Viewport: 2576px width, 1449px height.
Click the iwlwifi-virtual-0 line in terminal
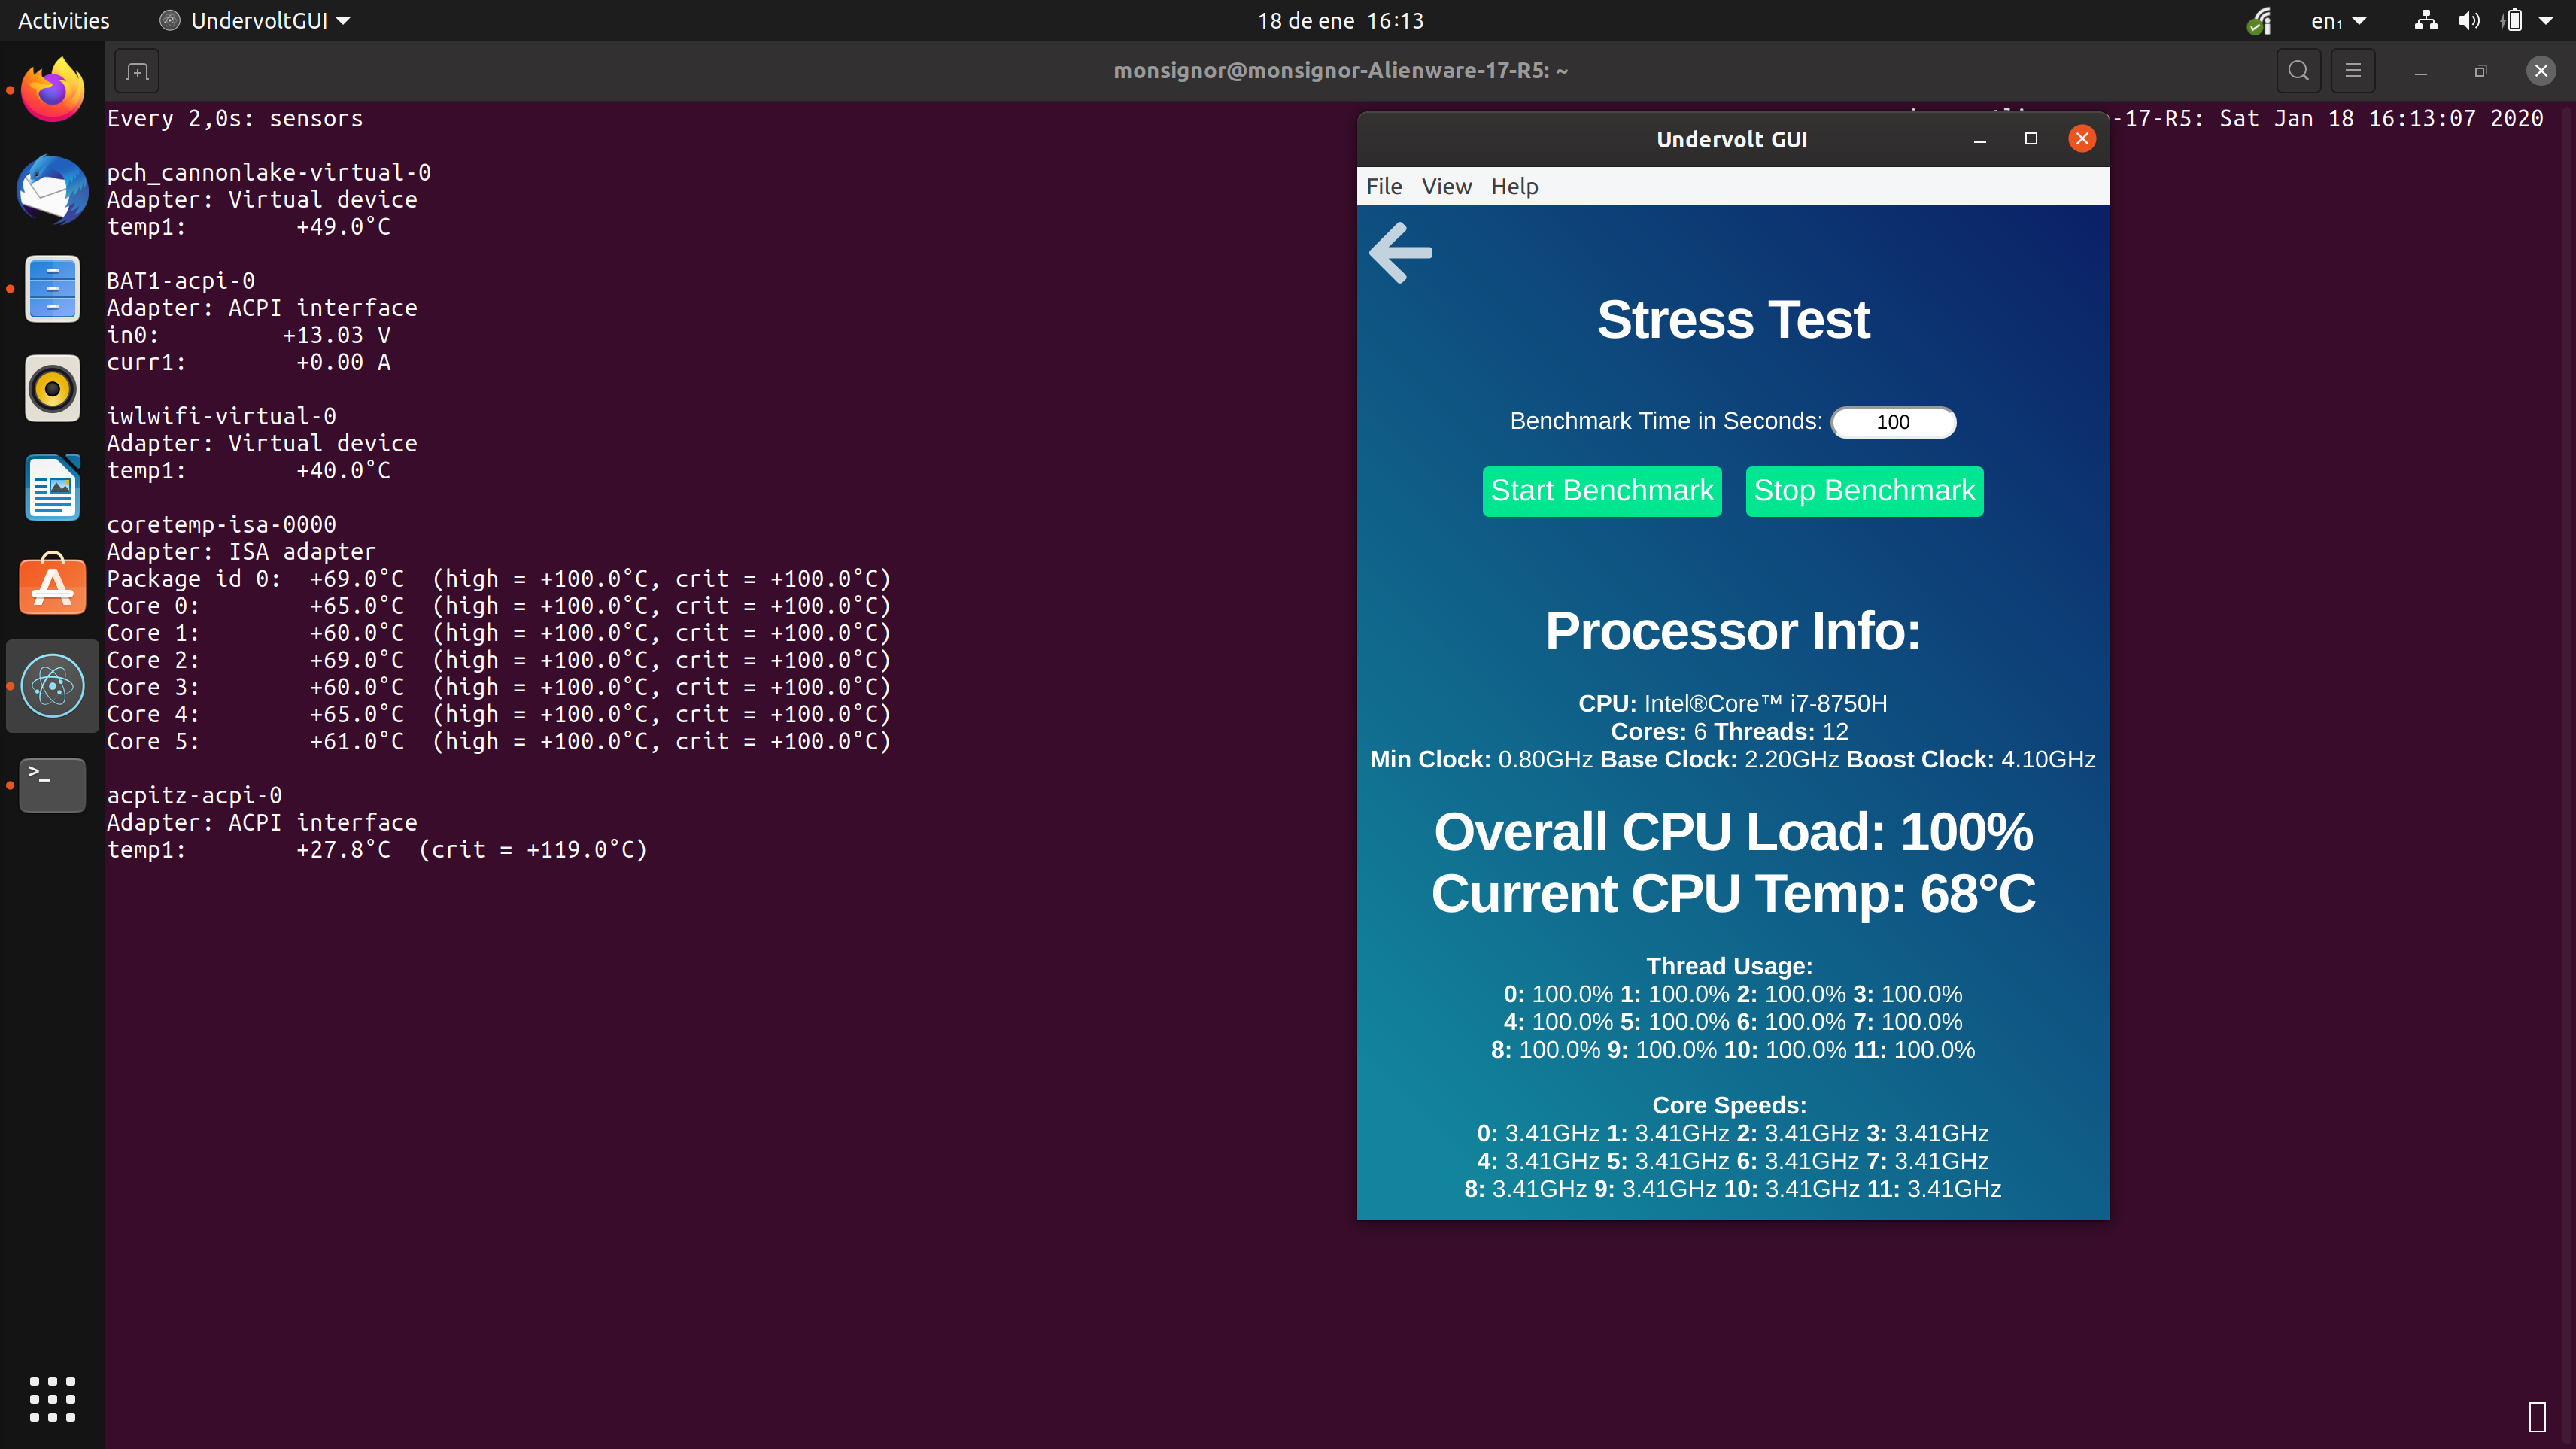click(221, 416)
